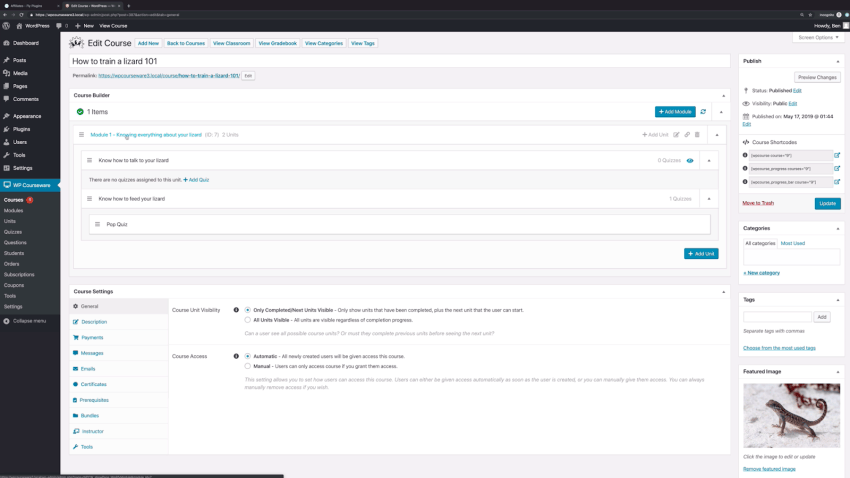
Task: Click info icon next to Course Access
Action: [x=236, y=356]
